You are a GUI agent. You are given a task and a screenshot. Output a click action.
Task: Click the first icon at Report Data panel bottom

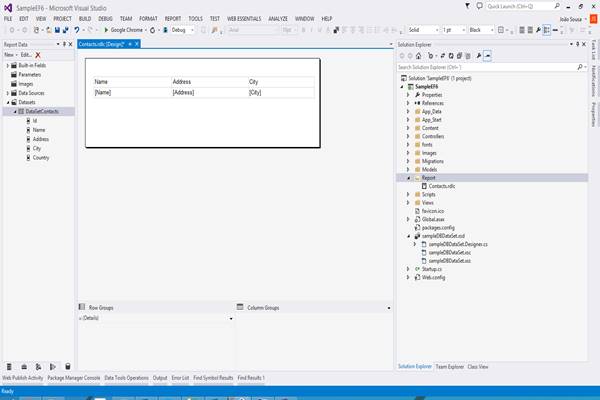tap(9, 367)
